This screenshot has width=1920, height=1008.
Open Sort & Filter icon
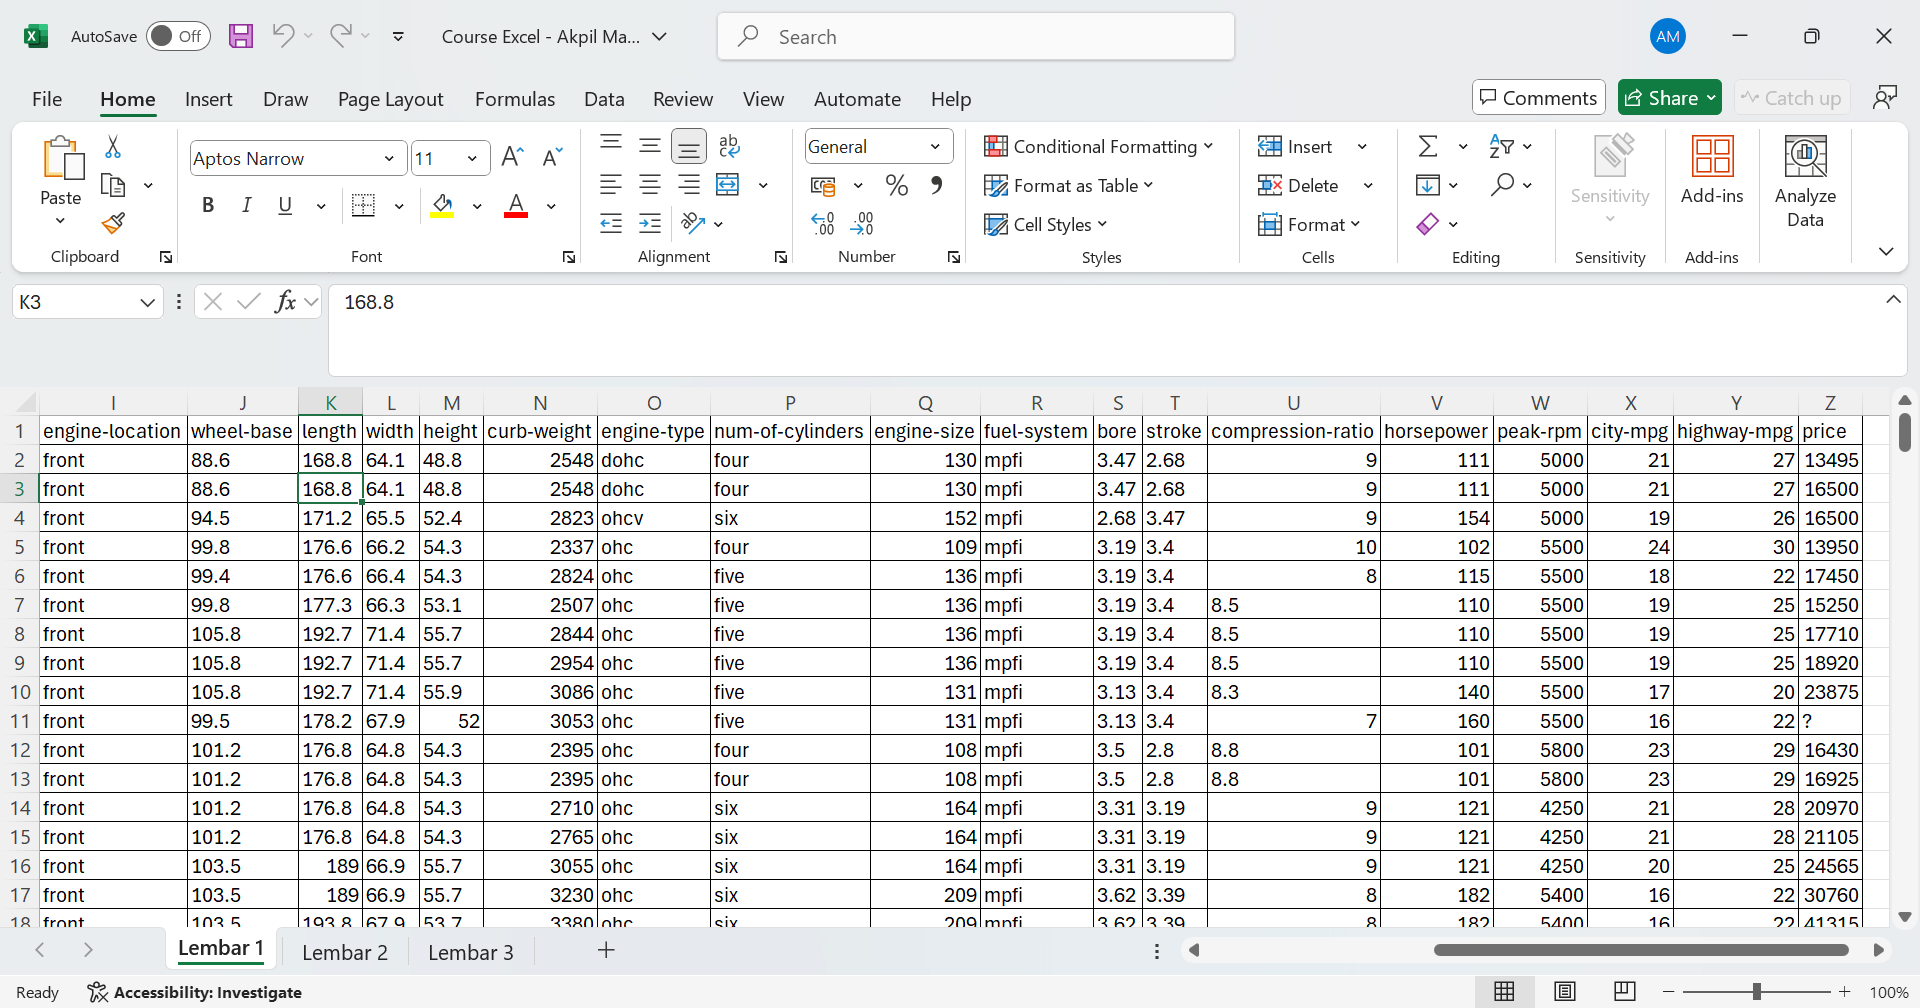1501,146
